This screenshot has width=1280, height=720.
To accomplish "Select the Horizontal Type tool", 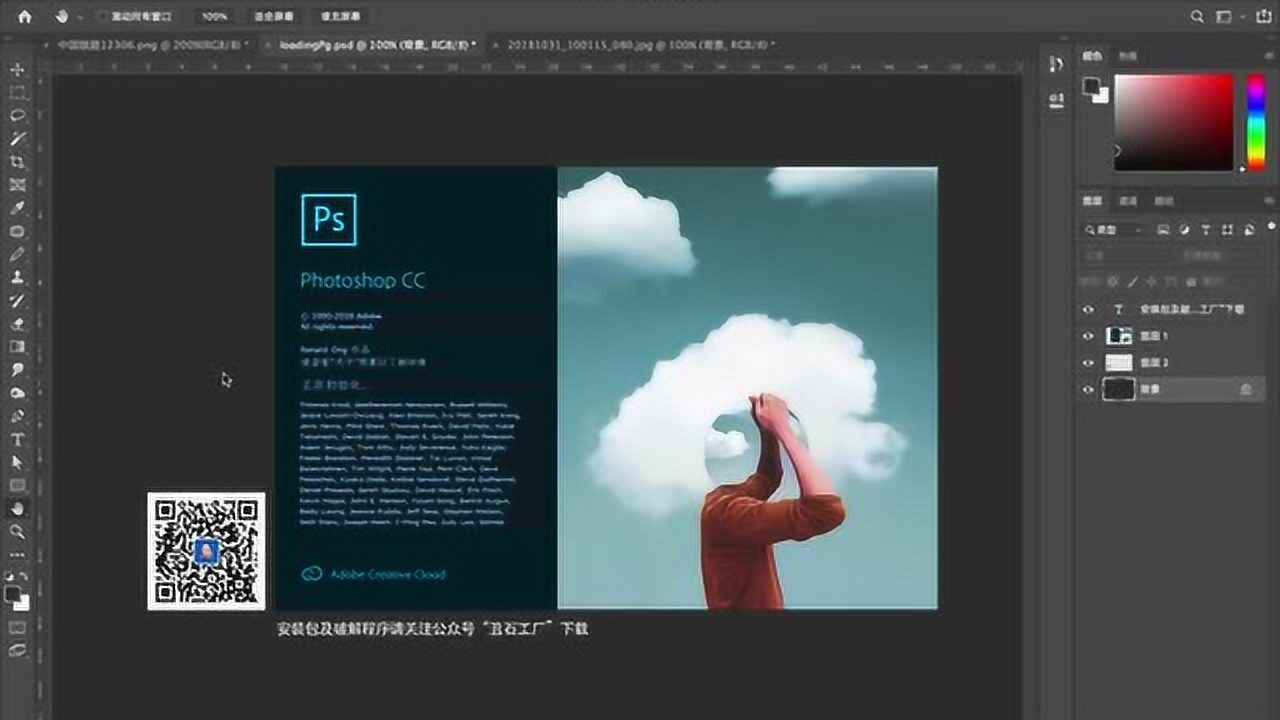I will pyautogui.click(x=17, y=440).
